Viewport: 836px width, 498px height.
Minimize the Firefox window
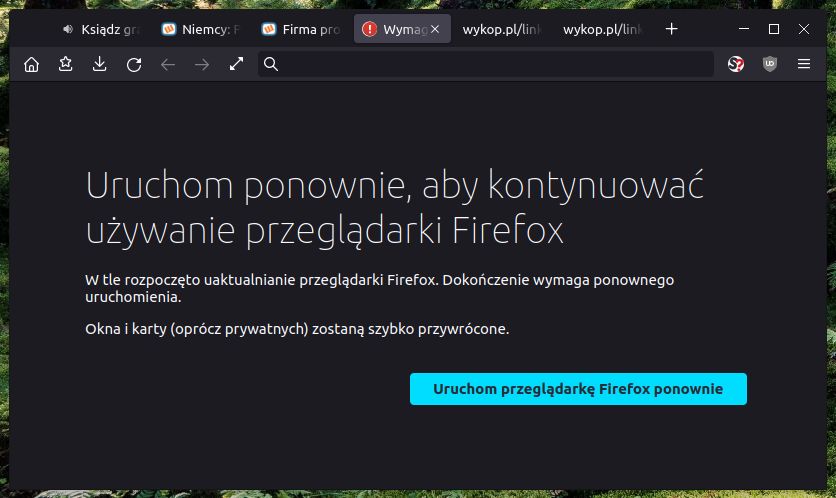click(744, 29)
